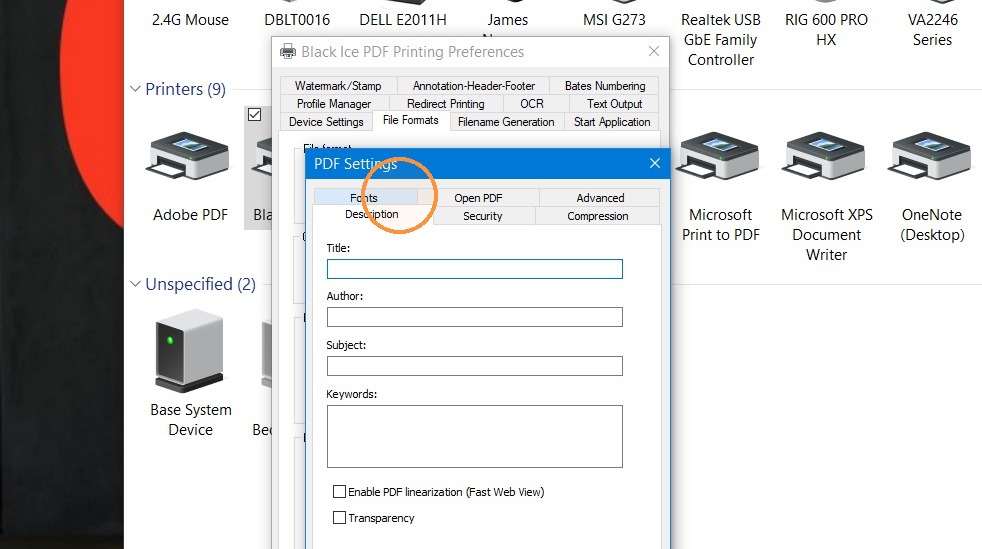The image size is (982, 549).
Task: Click into the Title input field
Action: tap(475, 269)
